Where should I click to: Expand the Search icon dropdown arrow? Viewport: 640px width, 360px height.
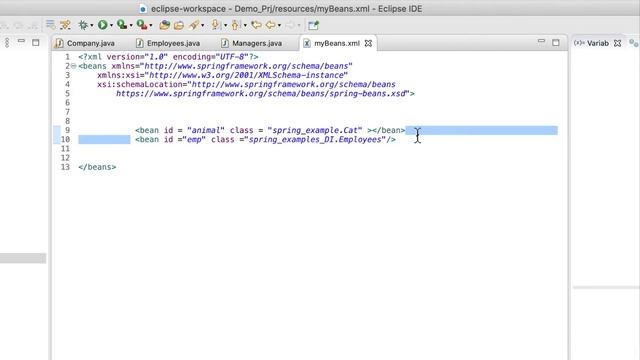coord(202,25)
